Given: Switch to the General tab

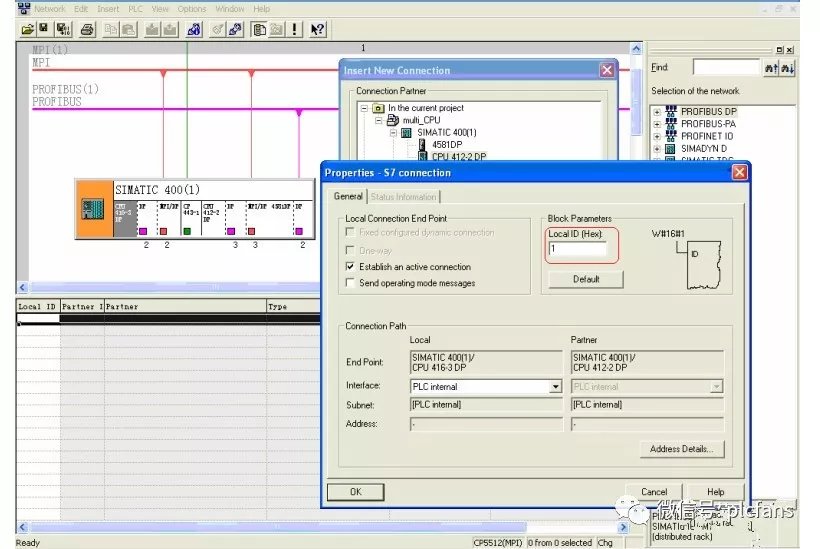Looking at the screenshot, I should click(x=348, y=196).
